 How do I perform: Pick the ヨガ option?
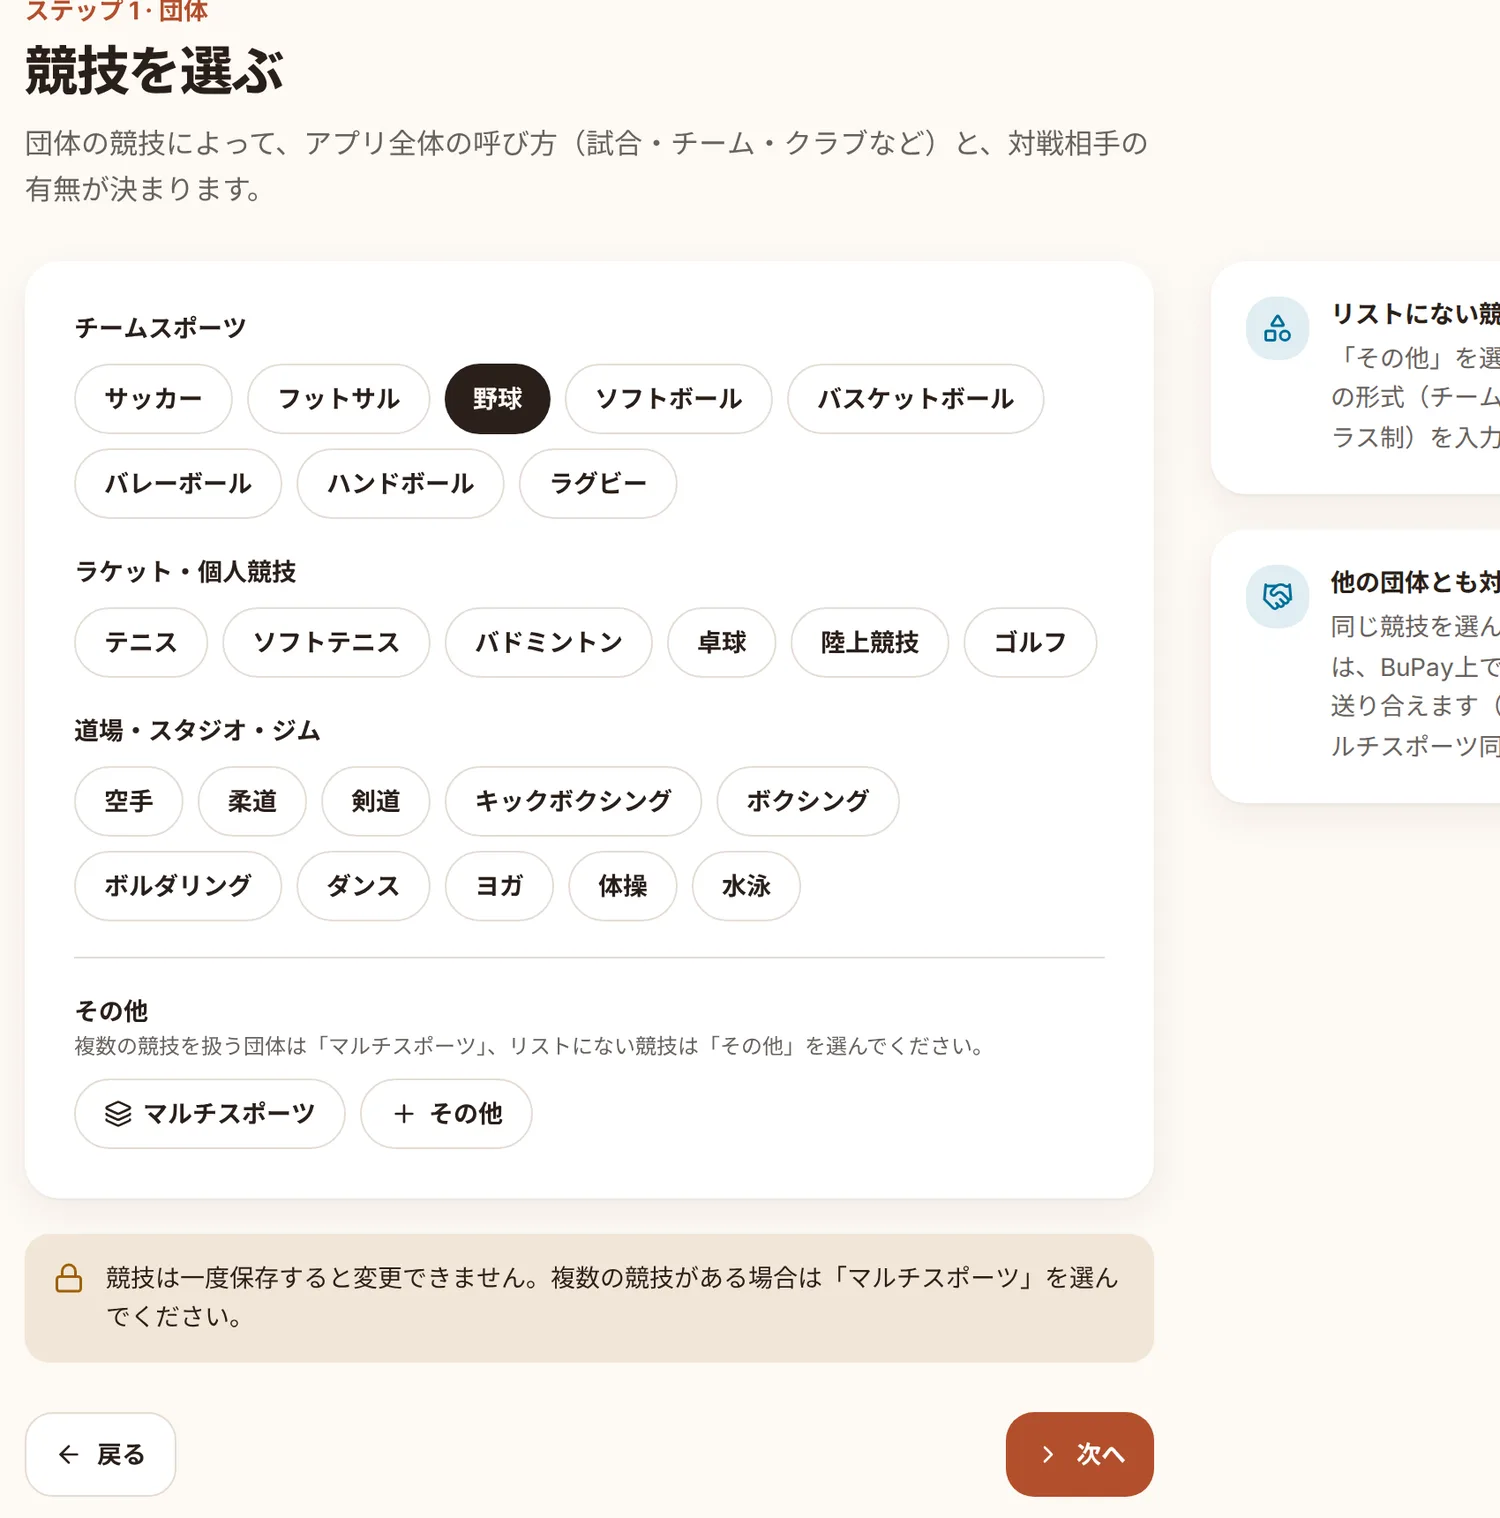click(x=499, y=886)
